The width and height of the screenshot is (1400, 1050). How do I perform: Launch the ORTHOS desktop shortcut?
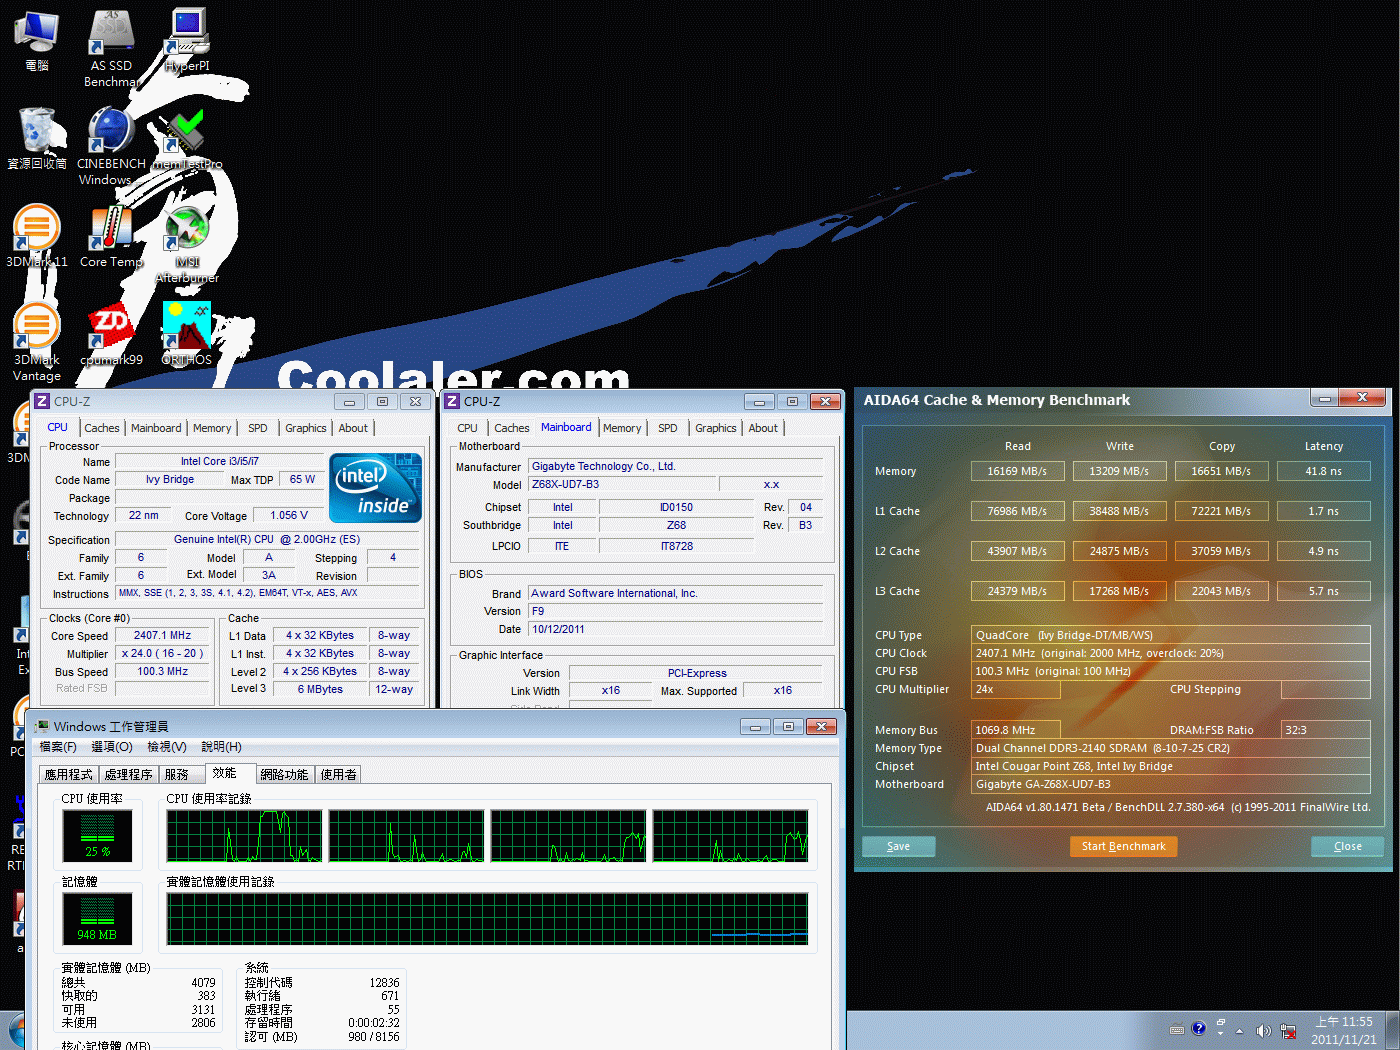pyautogui.click(x=187, y=330)
